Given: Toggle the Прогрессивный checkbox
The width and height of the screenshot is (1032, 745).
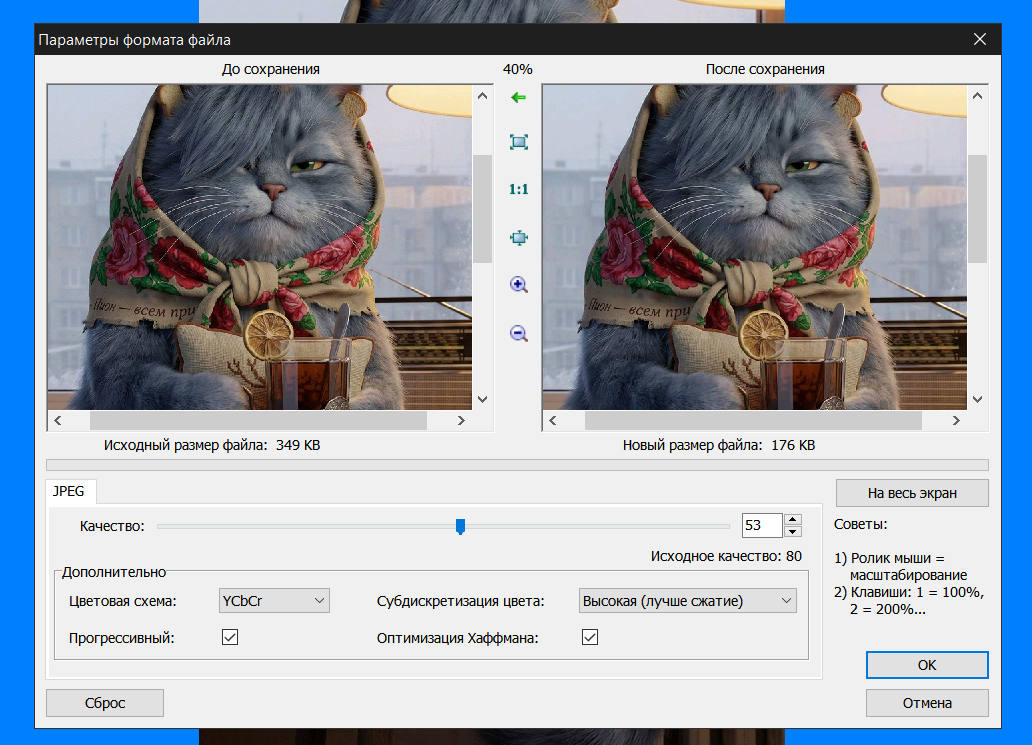Looking at the screenshot, I should tap(230, 637).
